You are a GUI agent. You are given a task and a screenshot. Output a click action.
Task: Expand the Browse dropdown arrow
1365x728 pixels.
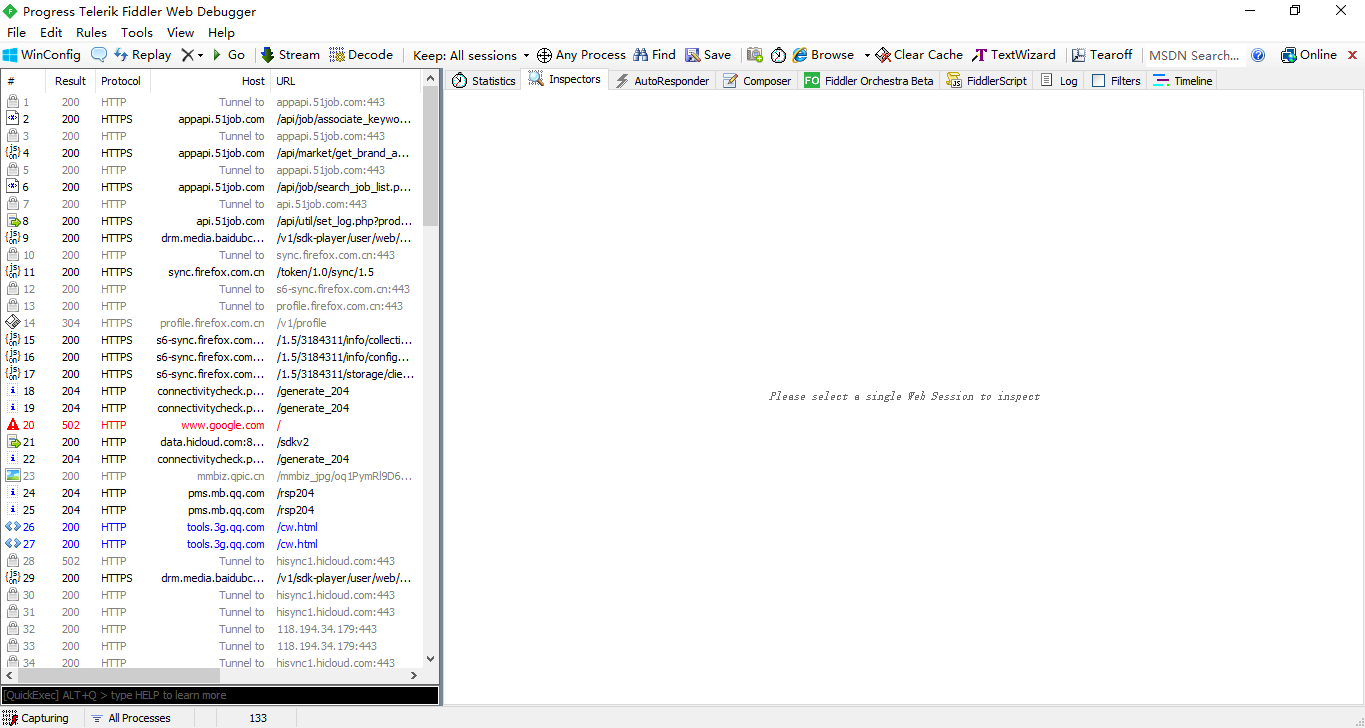(x=867, y=55)
